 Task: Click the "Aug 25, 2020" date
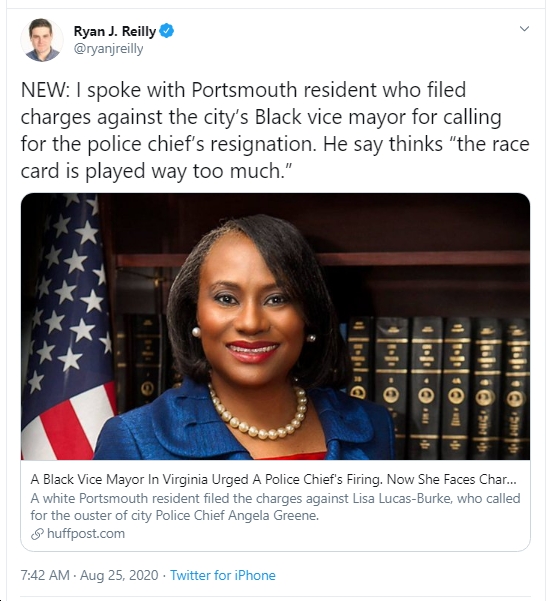pos(119,575)
